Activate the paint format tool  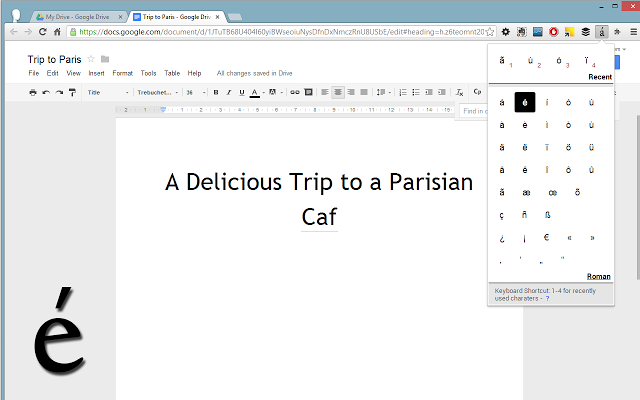coord(72,92)
